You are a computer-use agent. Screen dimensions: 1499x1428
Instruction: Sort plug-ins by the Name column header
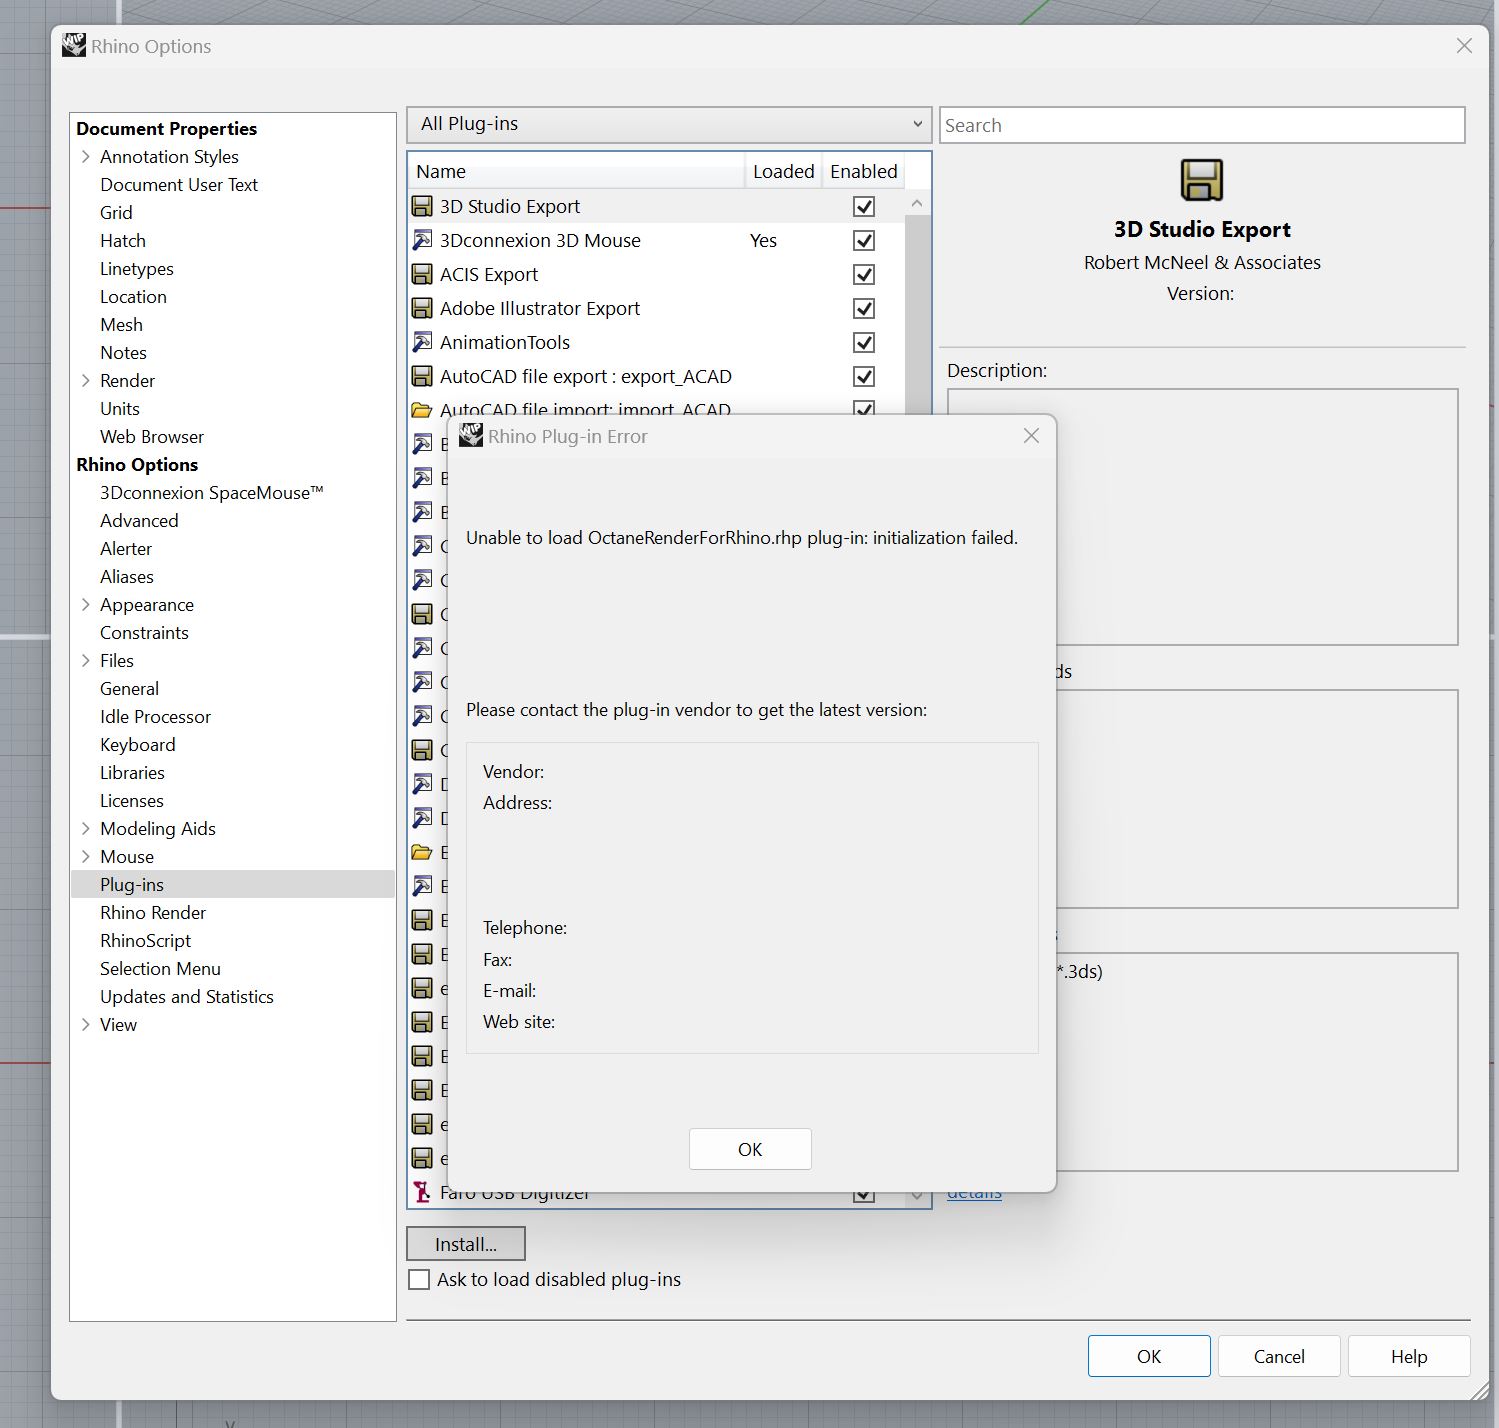point(576,171)
